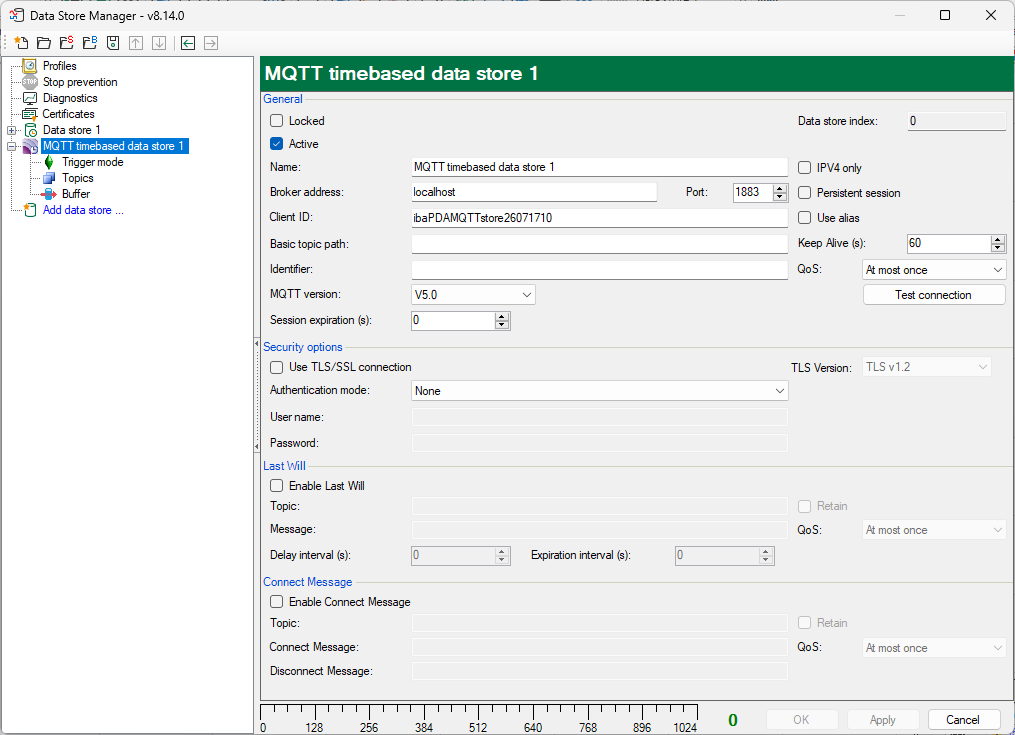
Task: Click the open folder toolbar icon
Action: pyautogui.click(x=44, y=43)
